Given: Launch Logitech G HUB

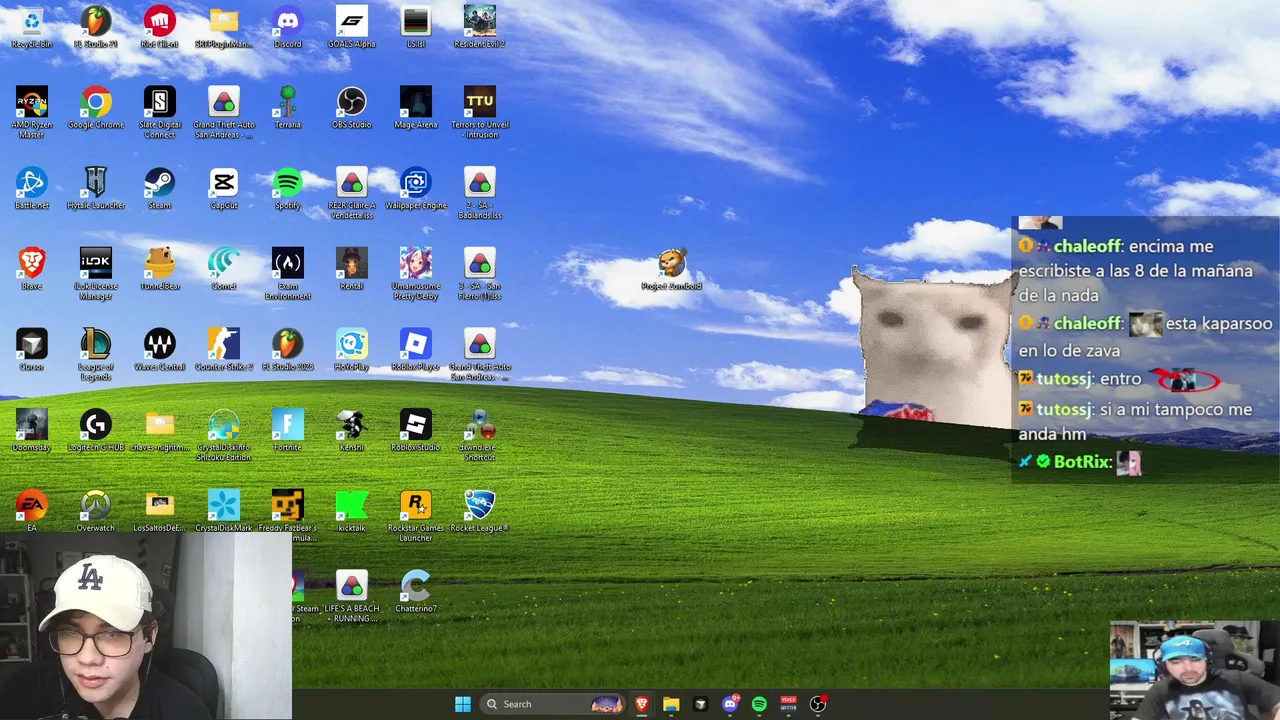Looking at the screenshot, I should [96, 430].
